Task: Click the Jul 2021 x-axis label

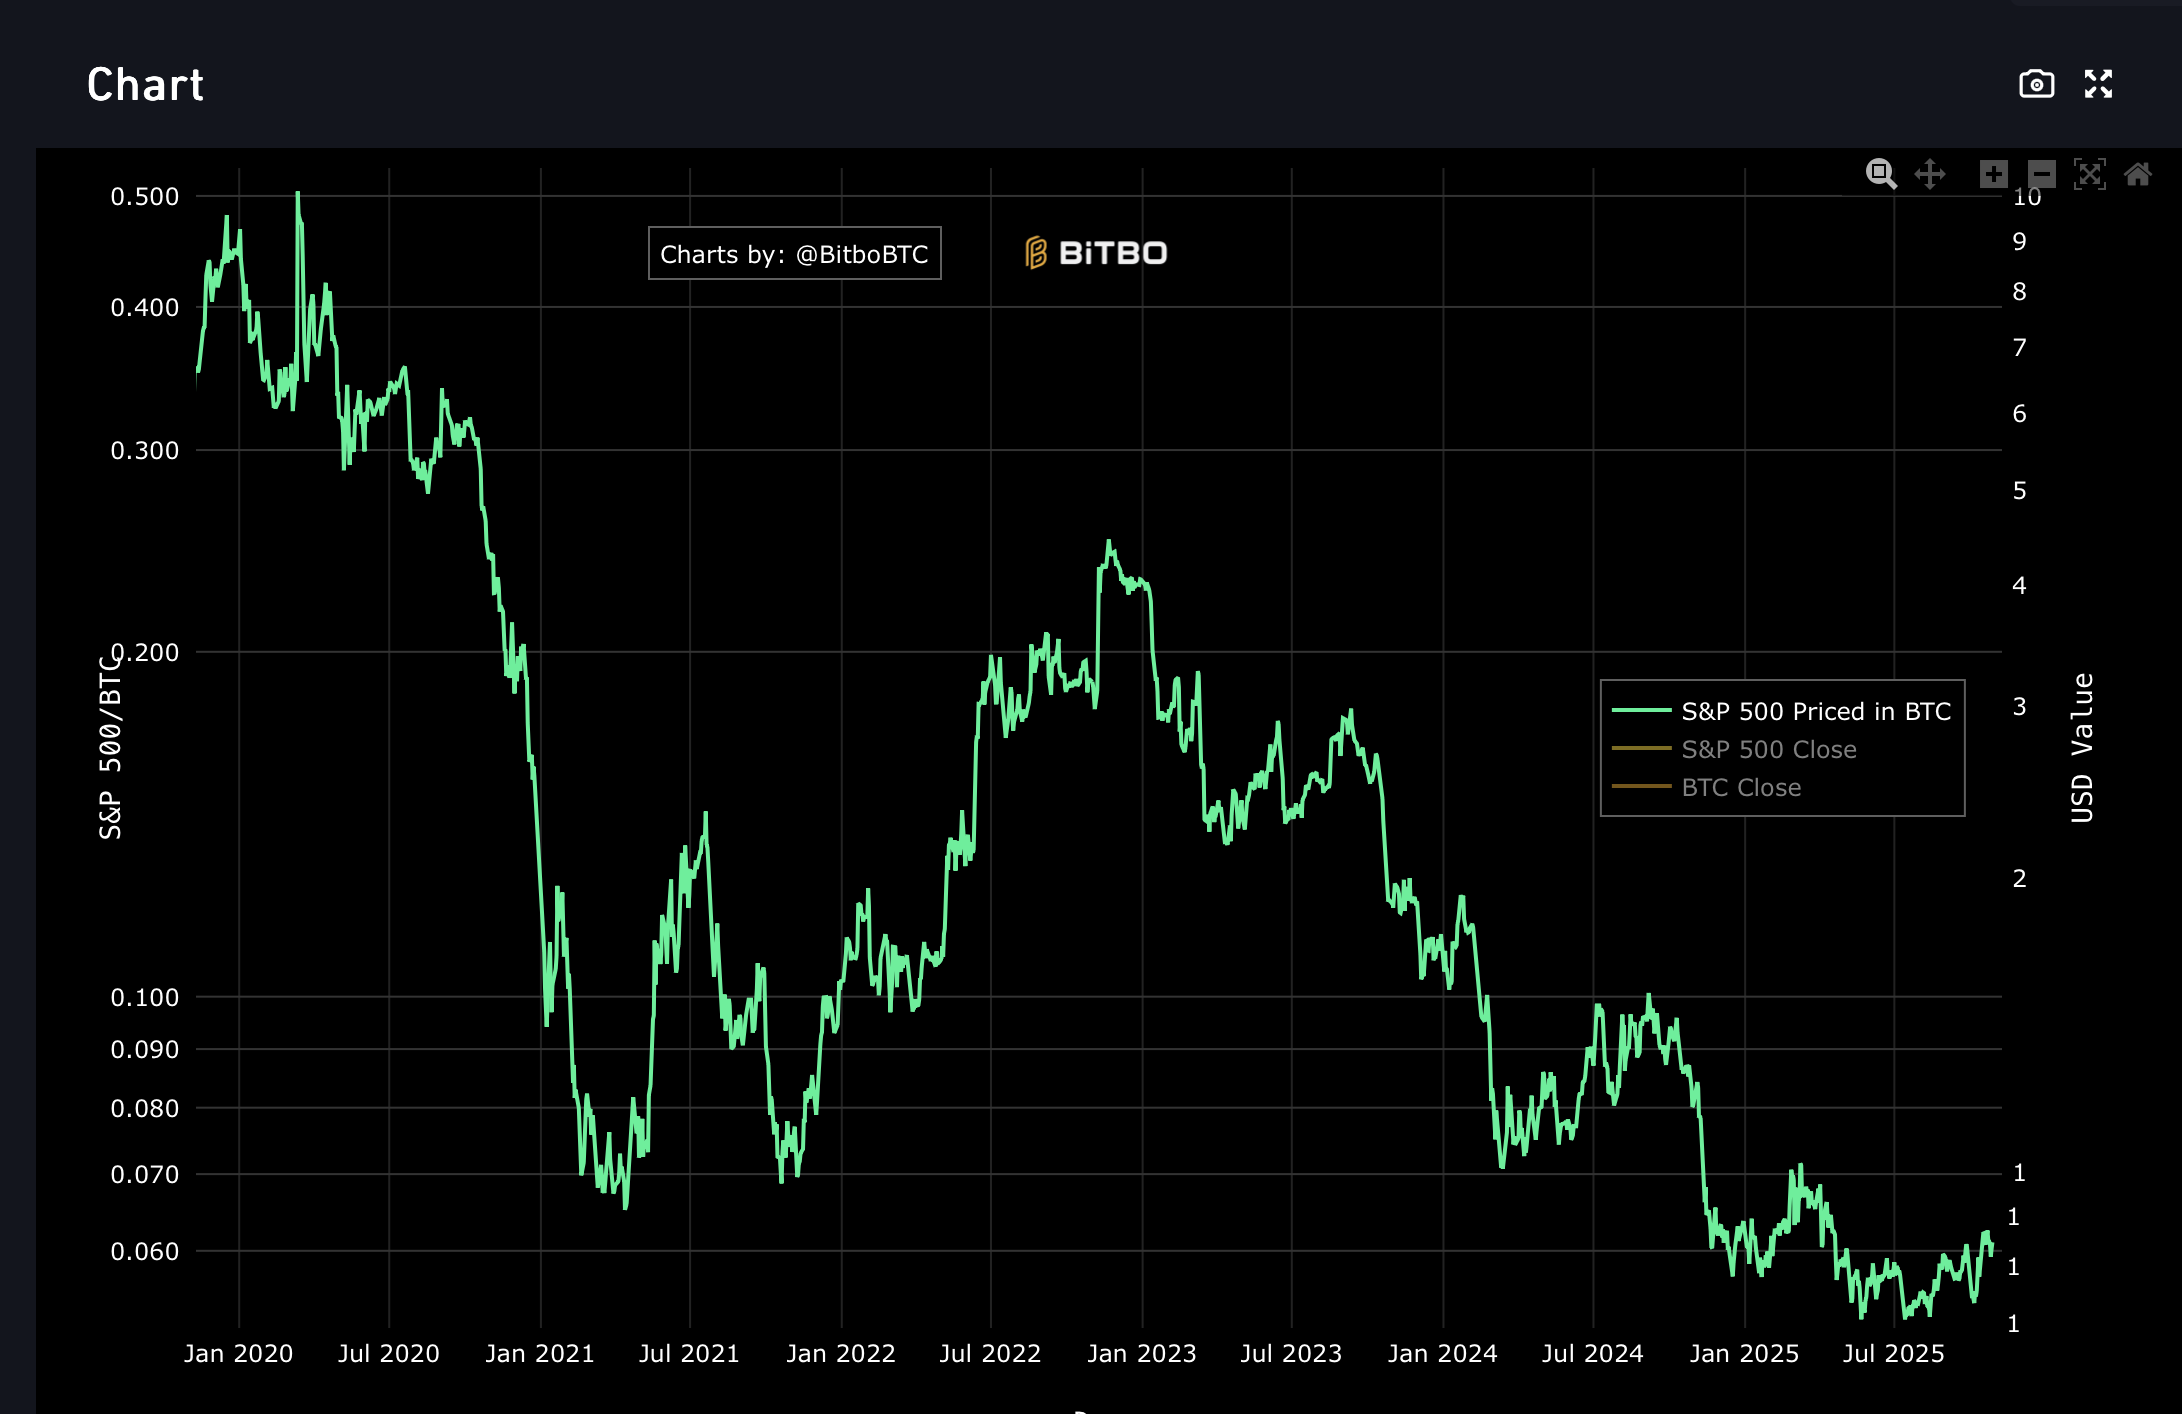Action: click(689, 1353)
